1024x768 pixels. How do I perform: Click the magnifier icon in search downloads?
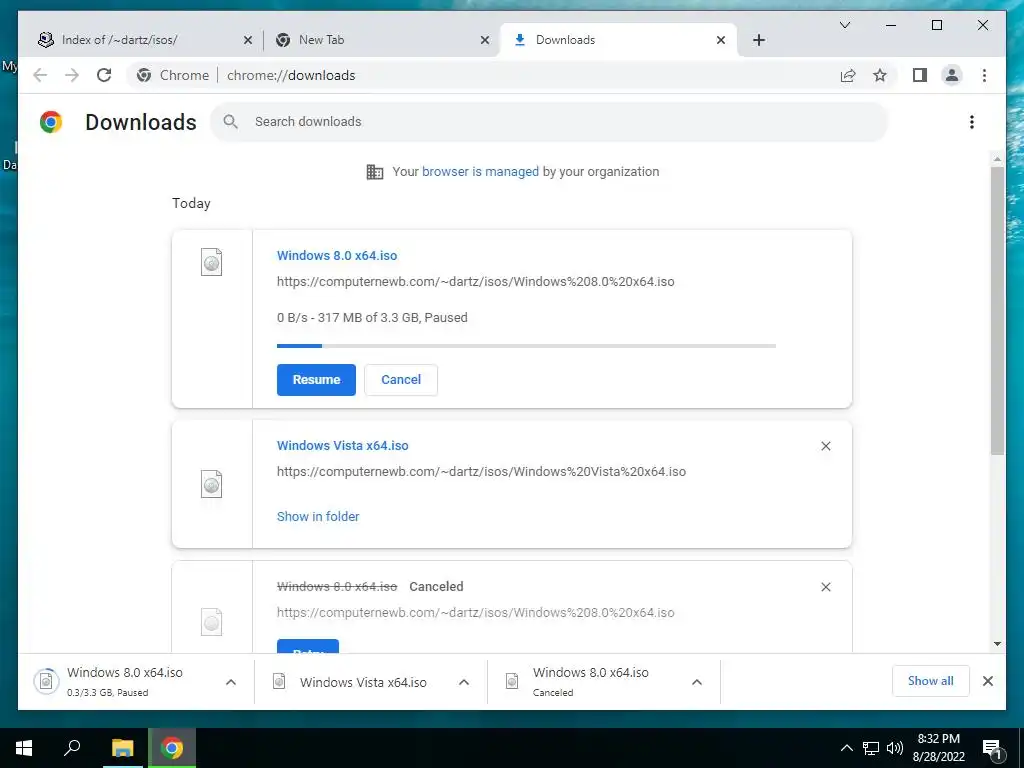pos(230,121)
